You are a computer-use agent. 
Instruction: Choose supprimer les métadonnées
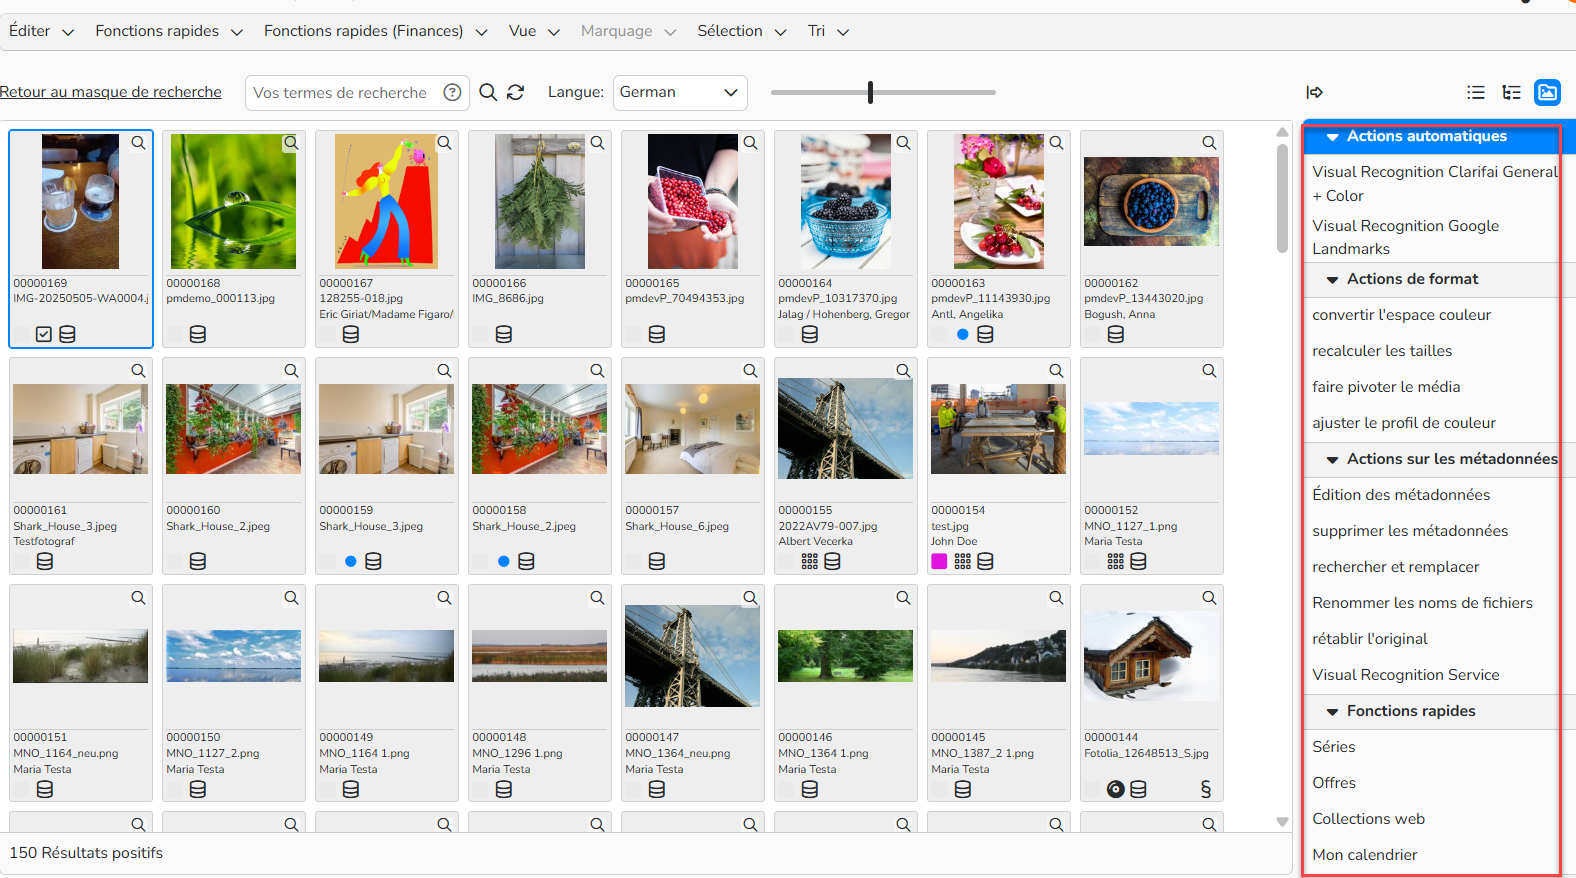1410,531
